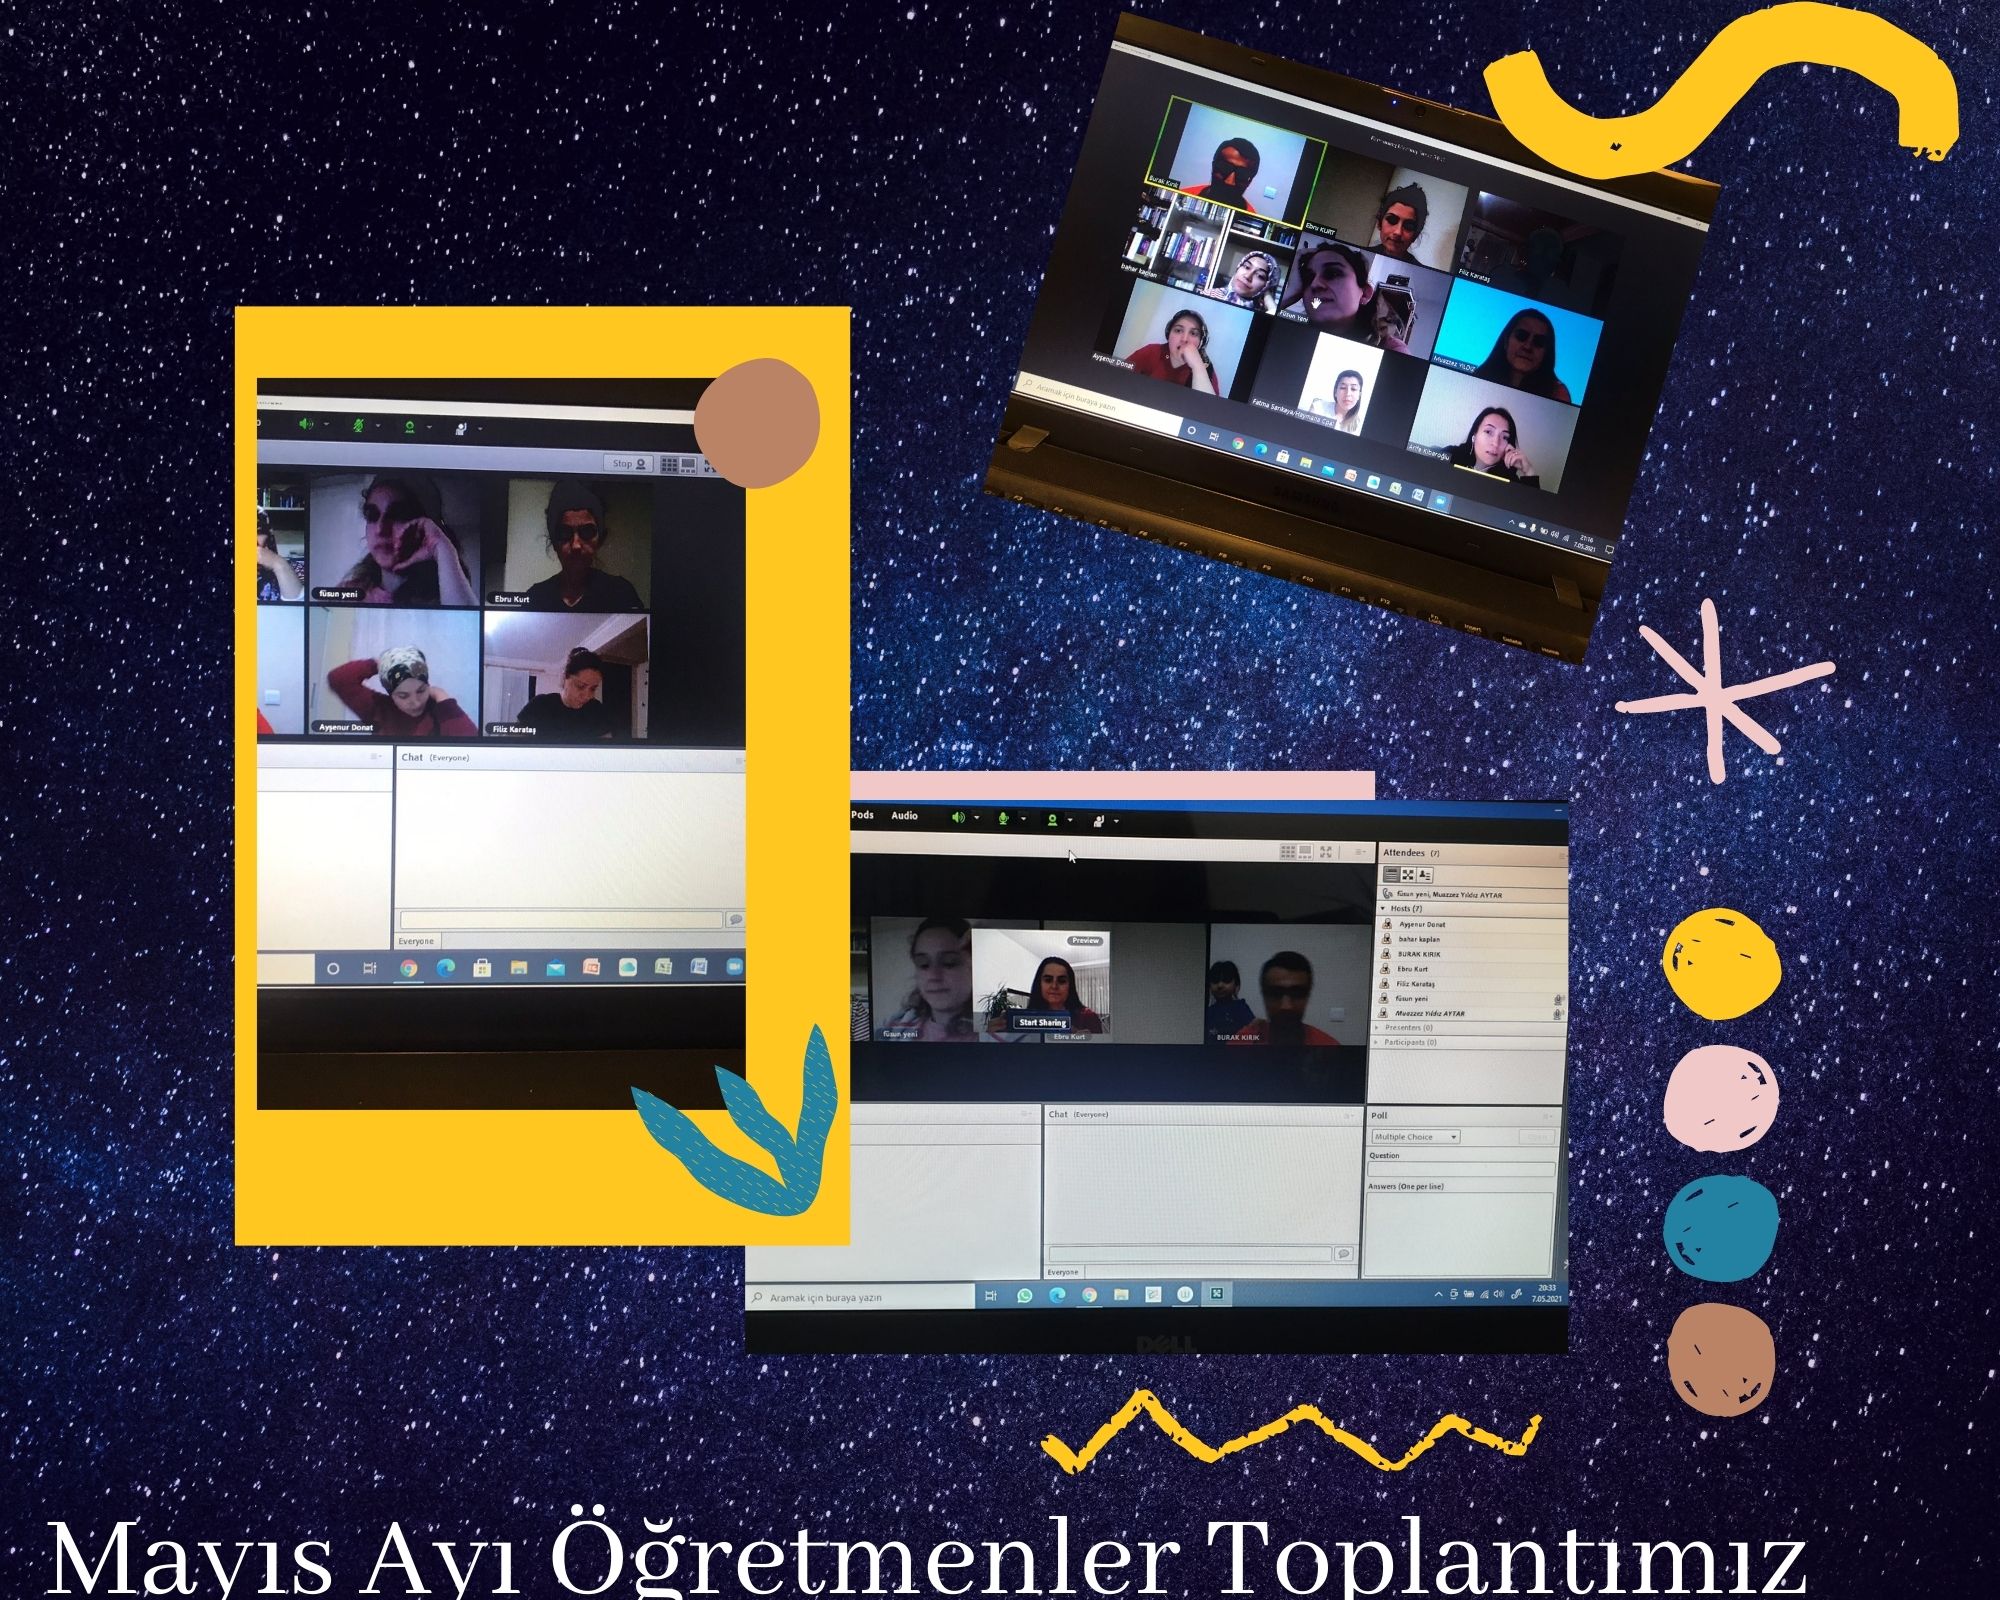Open the Pods menu

[862, 815]
